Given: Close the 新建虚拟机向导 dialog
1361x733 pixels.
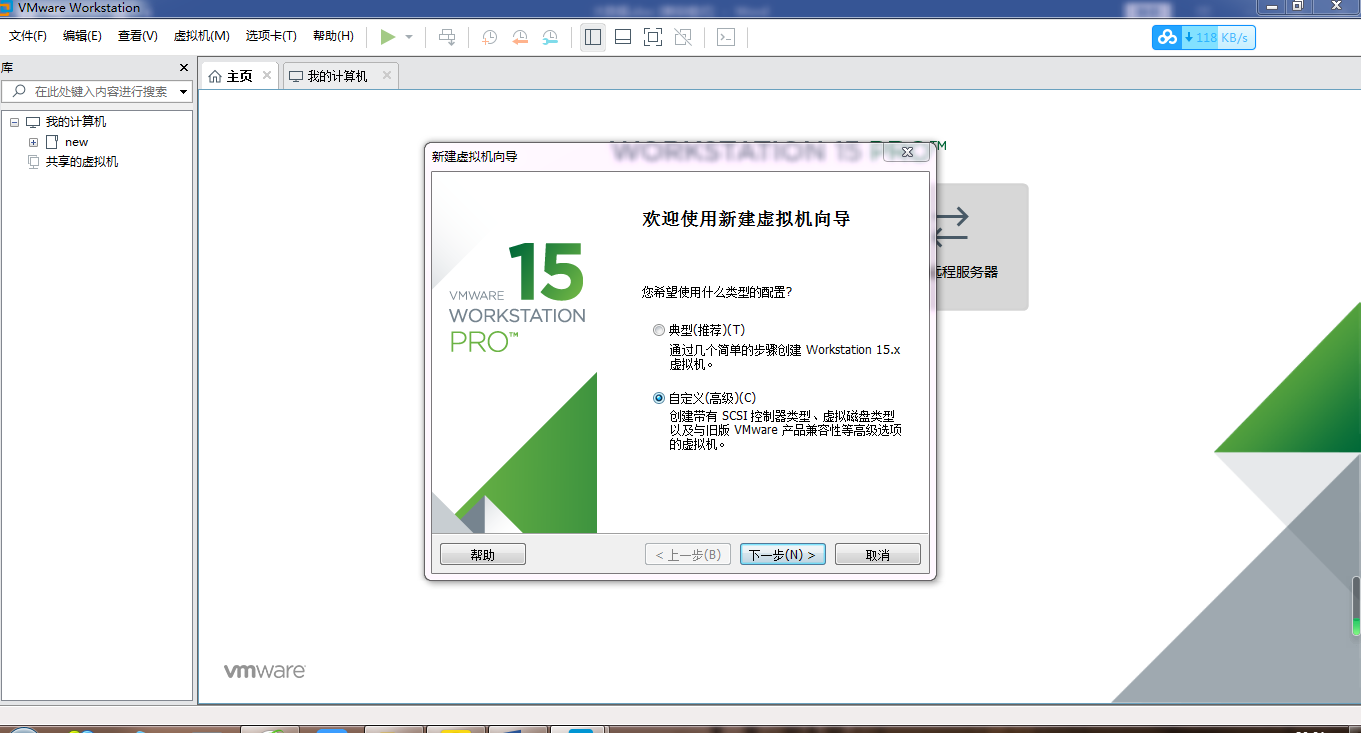Looking at the screenshot, I should pos(908,152).
